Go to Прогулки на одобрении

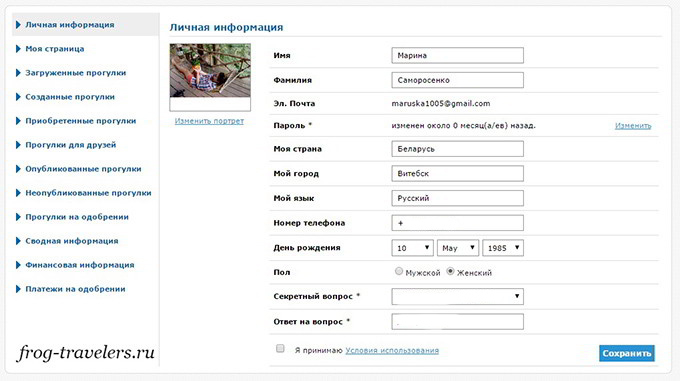(x=77, y=217)
